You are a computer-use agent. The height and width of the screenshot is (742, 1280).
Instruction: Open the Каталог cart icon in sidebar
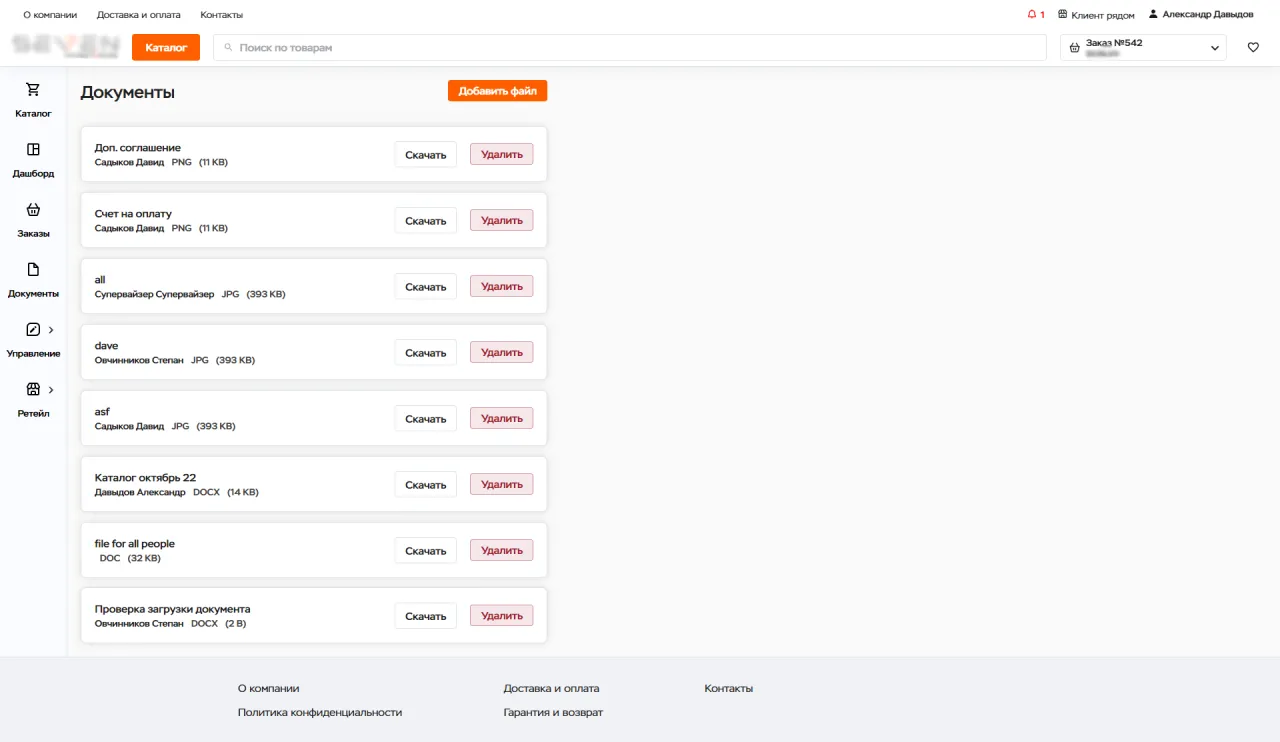33,90
